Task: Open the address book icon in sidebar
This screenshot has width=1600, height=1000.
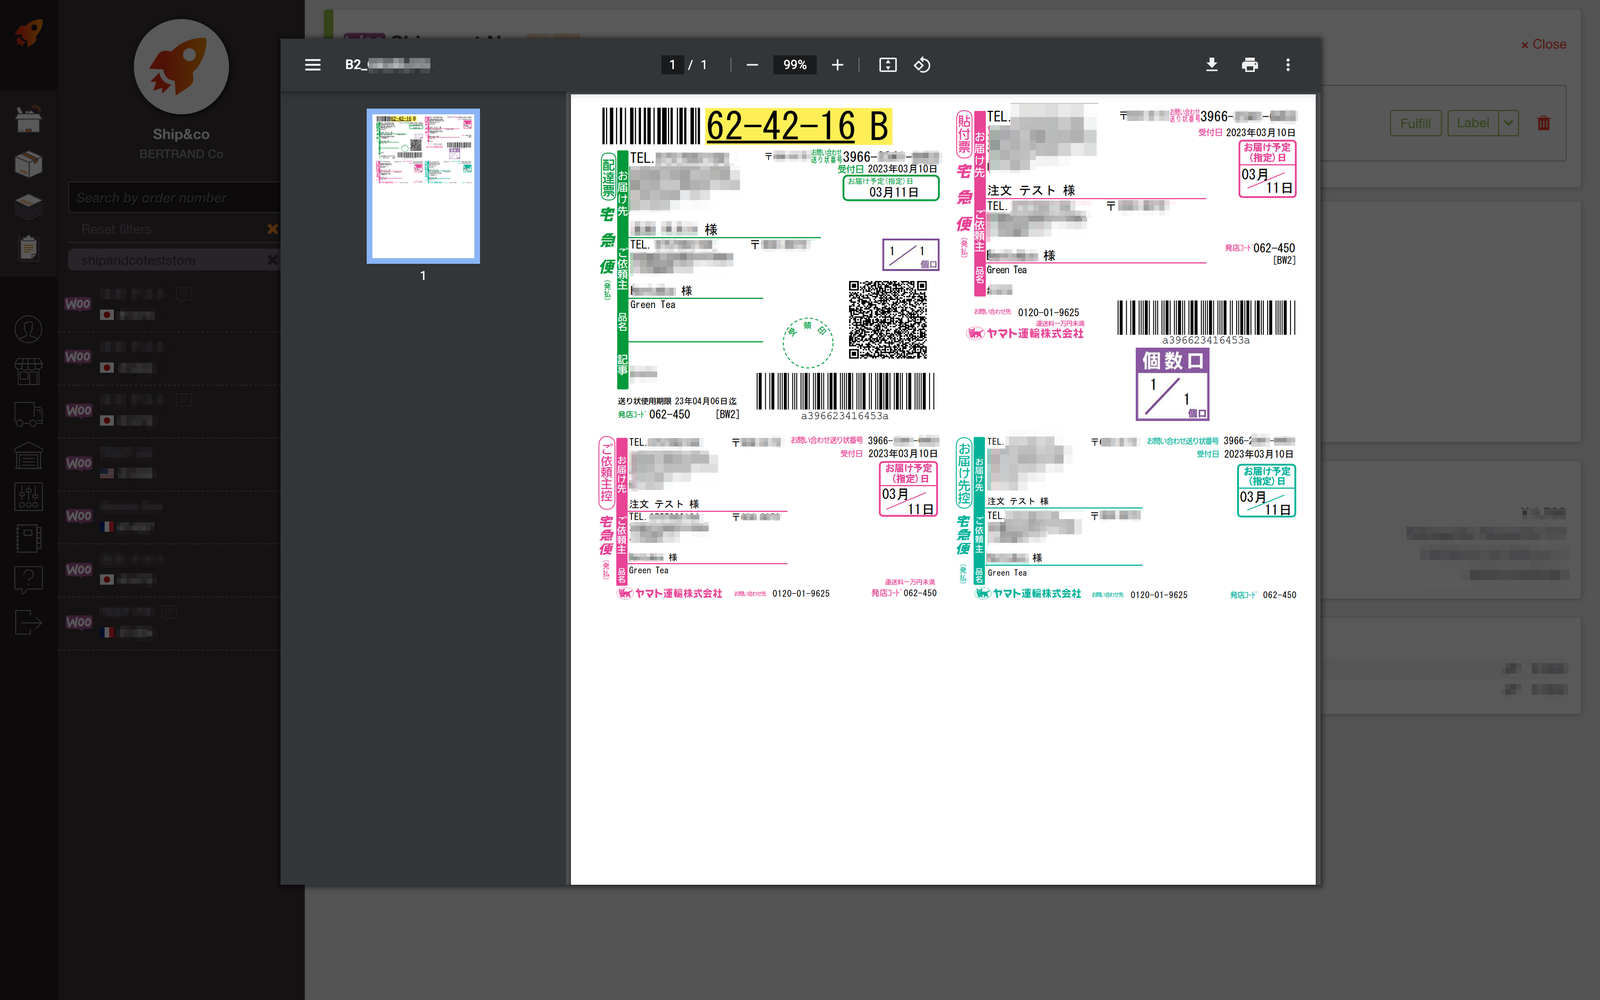Action: 29,538
